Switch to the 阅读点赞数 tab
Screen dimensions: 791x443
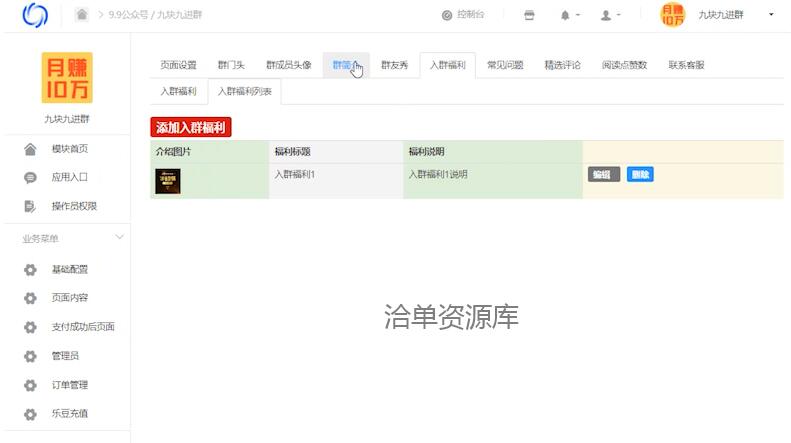click(625, 65)
